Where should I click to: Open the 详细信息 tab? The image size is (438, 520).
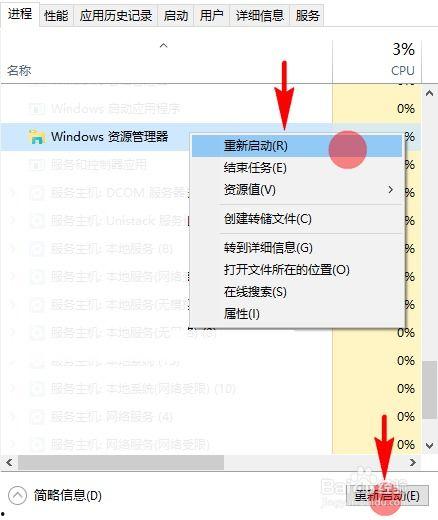point(260,15)
